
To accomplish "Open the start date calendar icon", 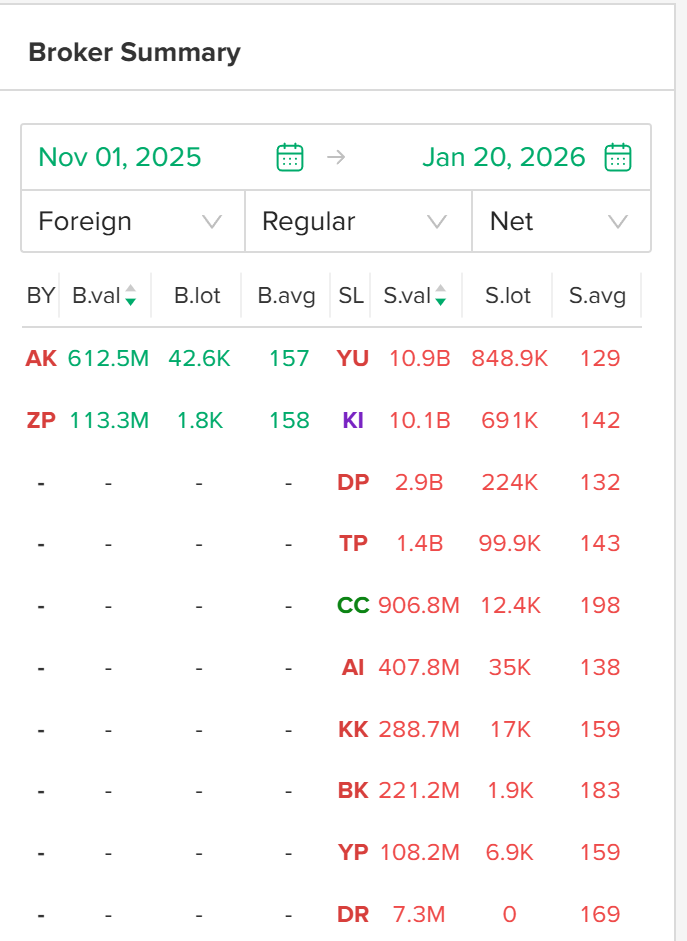I will click(290, 157).
